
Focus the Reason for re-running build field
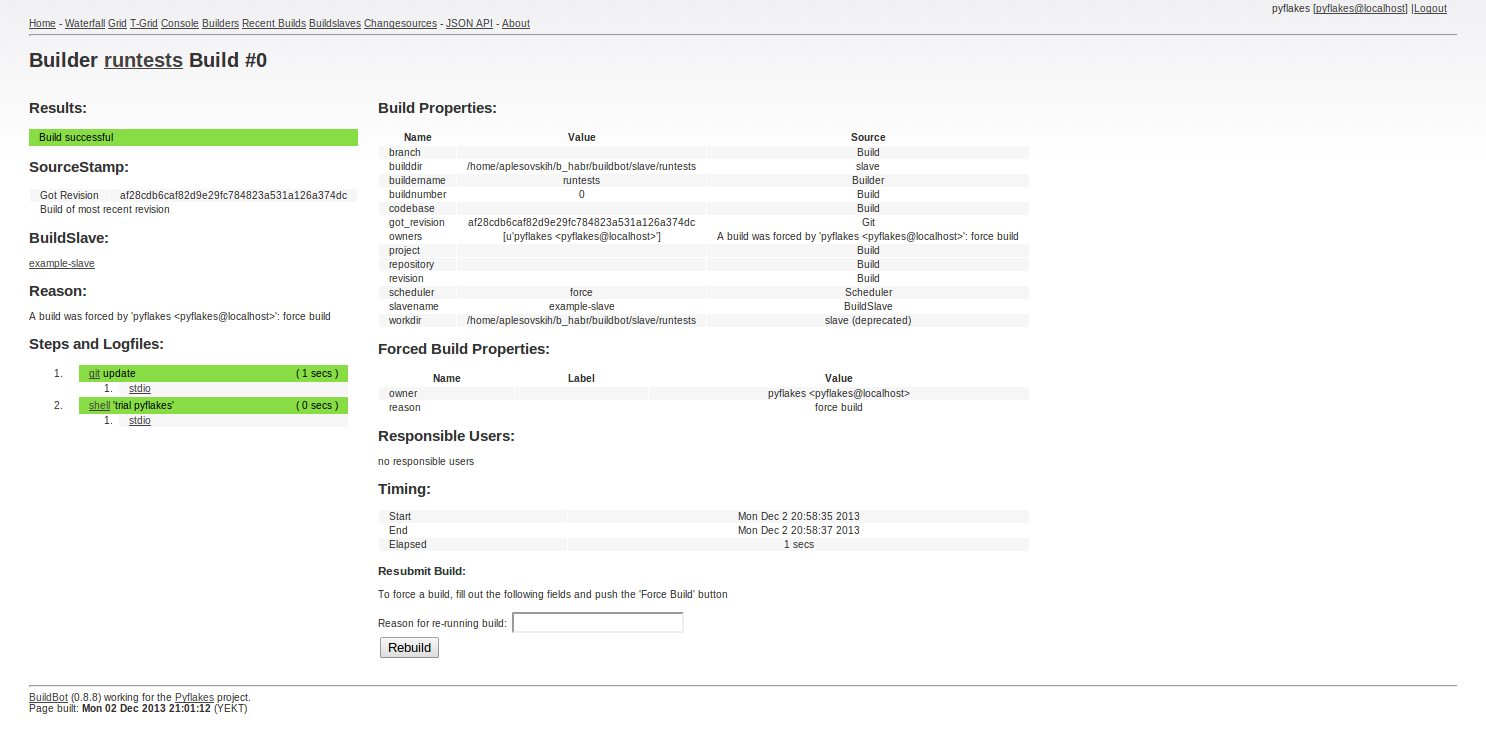coord(598,623)
